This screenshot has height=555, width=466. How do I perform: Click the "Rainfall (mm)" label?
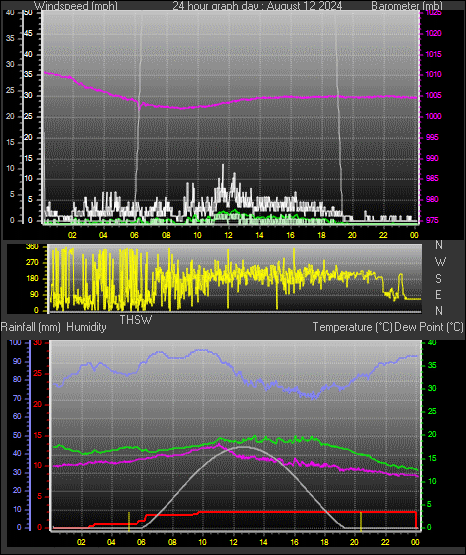click(31, 327)
